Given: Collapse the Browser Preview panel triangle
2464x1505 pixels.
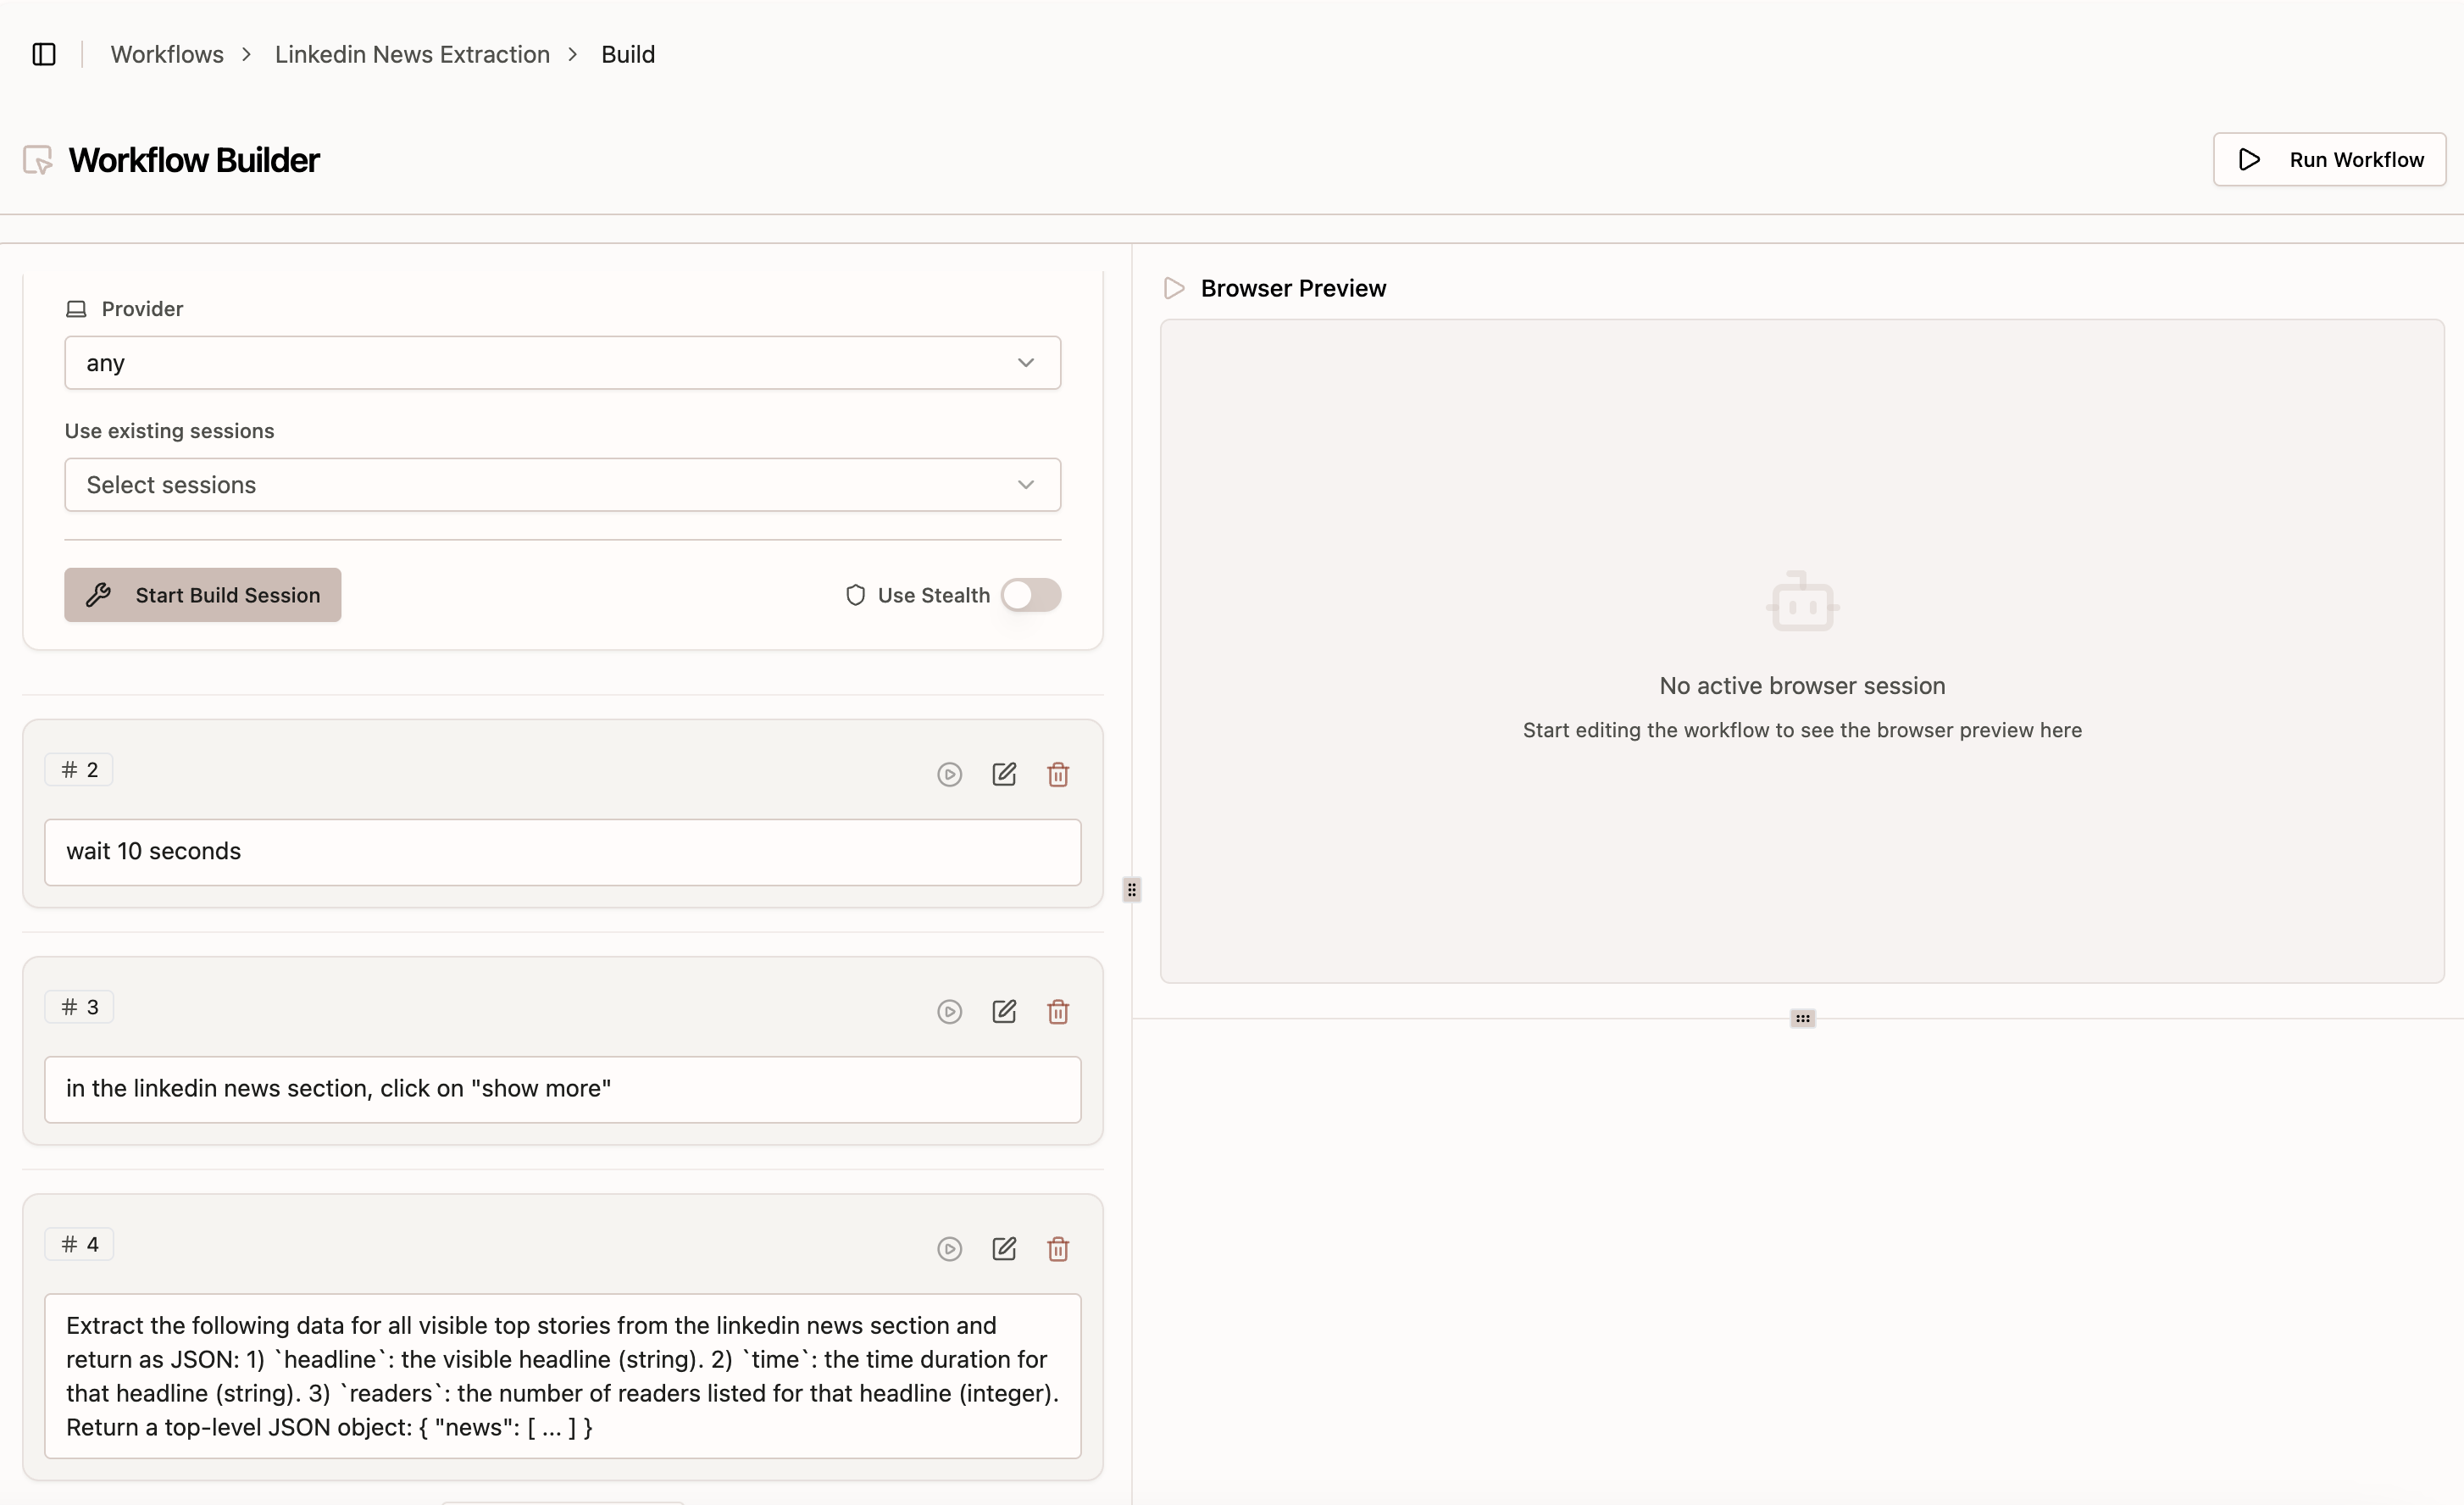Looking at the screenshot, I should click(1174, 289).
